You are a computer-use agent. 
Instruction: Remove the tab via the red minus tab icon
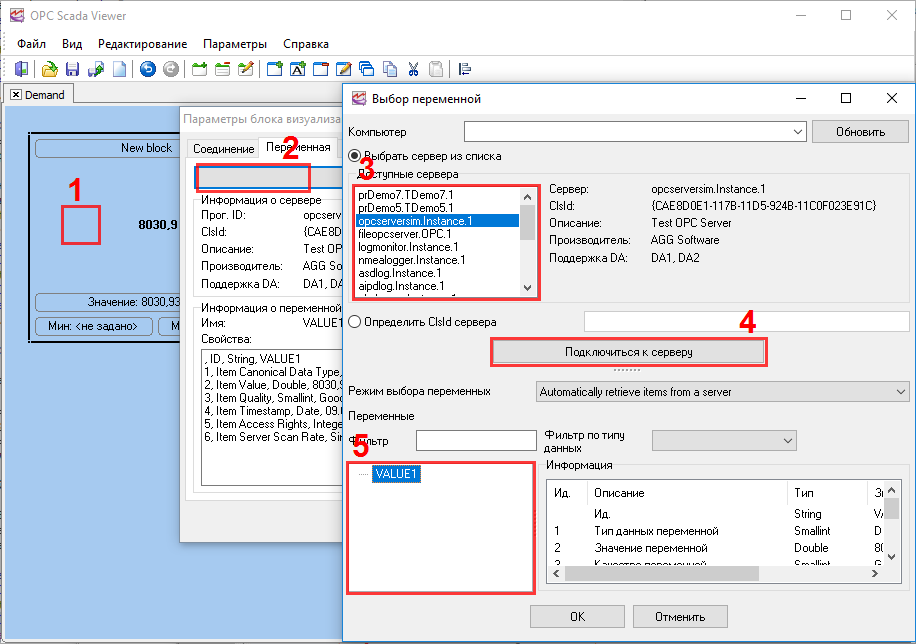click(223, 69)
